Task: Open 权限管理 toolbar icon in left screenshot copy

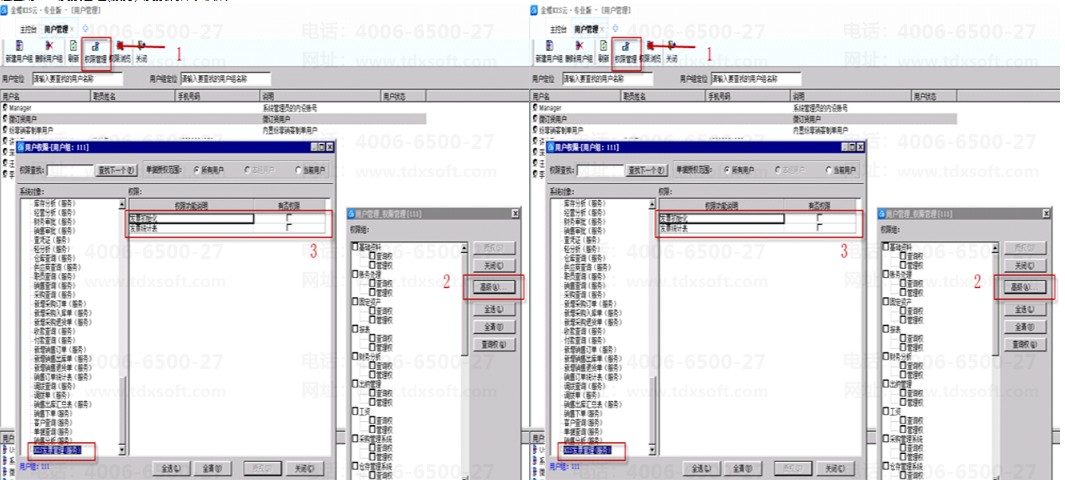Action: click(x=95, y=52)
